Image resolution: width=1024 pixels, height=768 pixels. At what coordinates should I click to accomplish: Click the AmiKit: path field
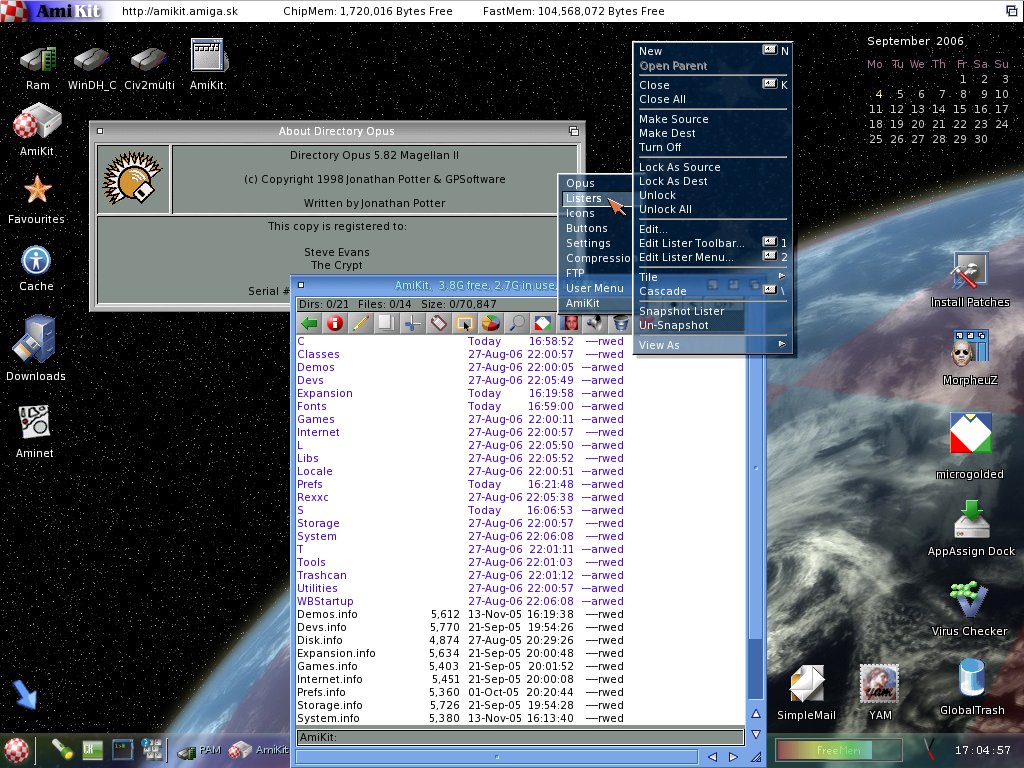pyautogui.click(x=520, y=737)
